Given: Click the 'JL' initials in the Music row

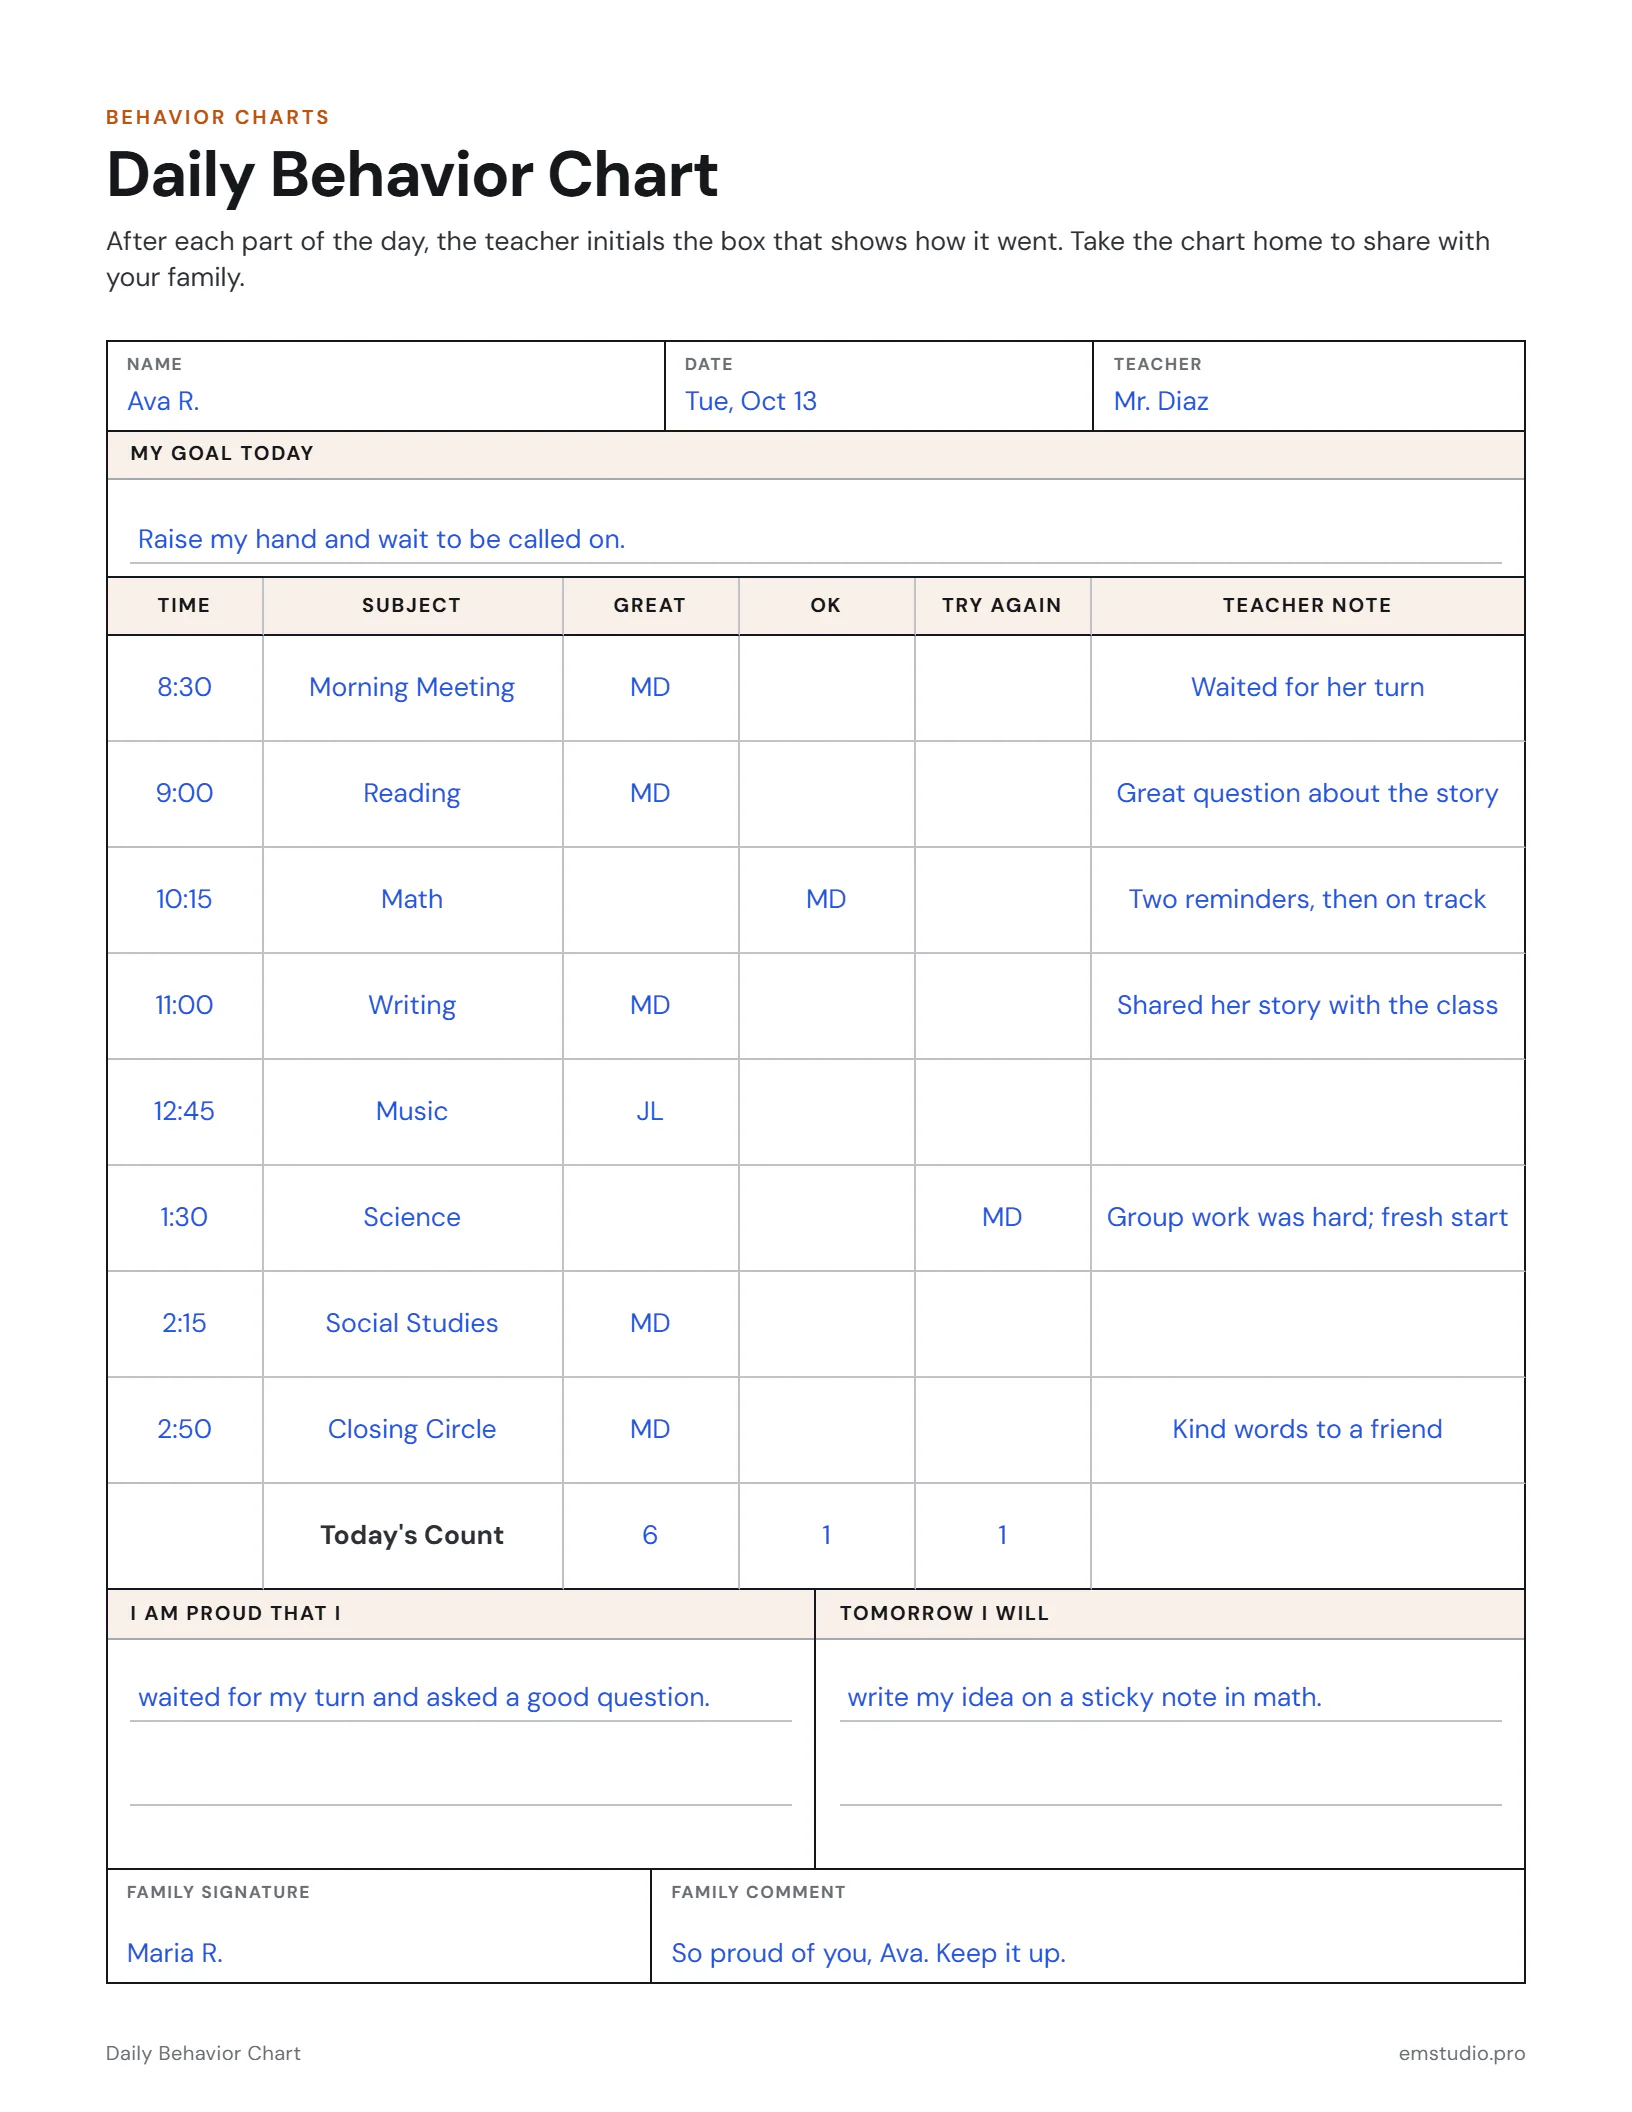Looking at the screenshot, I should pos(650,1111).
